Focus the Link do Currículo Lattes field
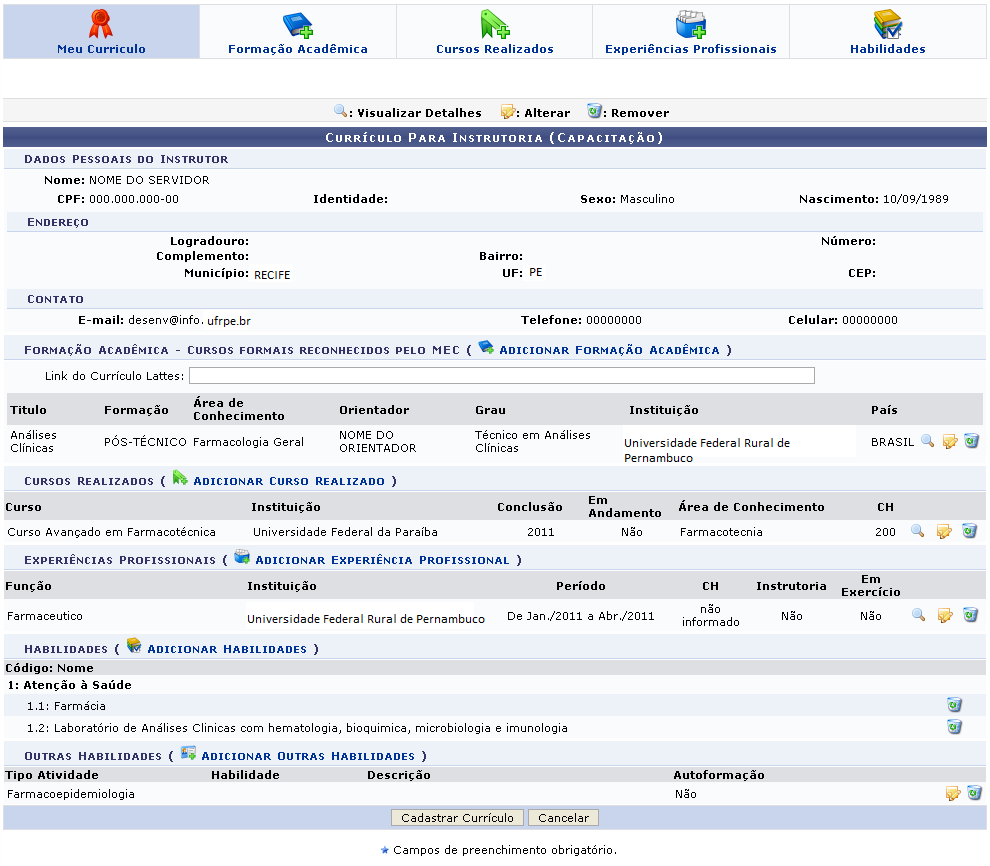 click(x=501, y=376)
